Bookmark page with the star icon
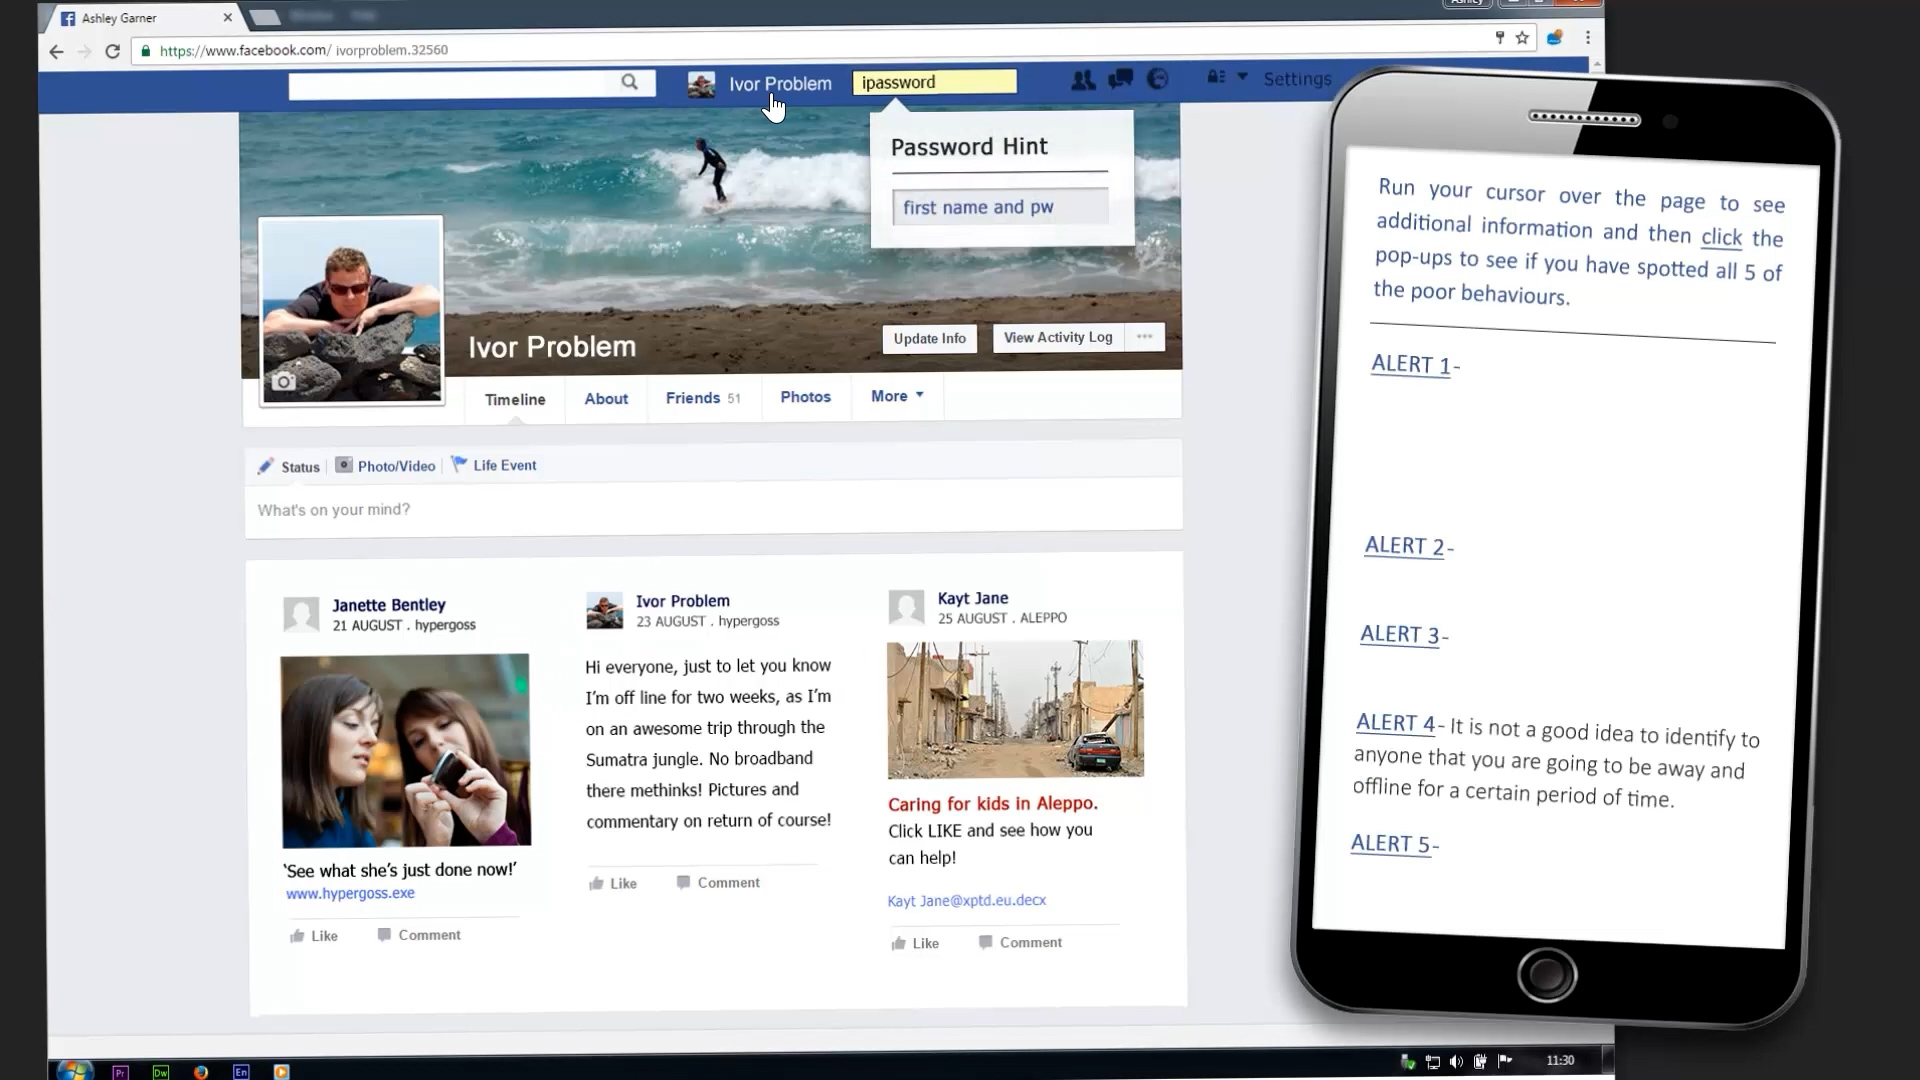1920x1080 pixels. pyautogui.click(x=1522, y=38)
